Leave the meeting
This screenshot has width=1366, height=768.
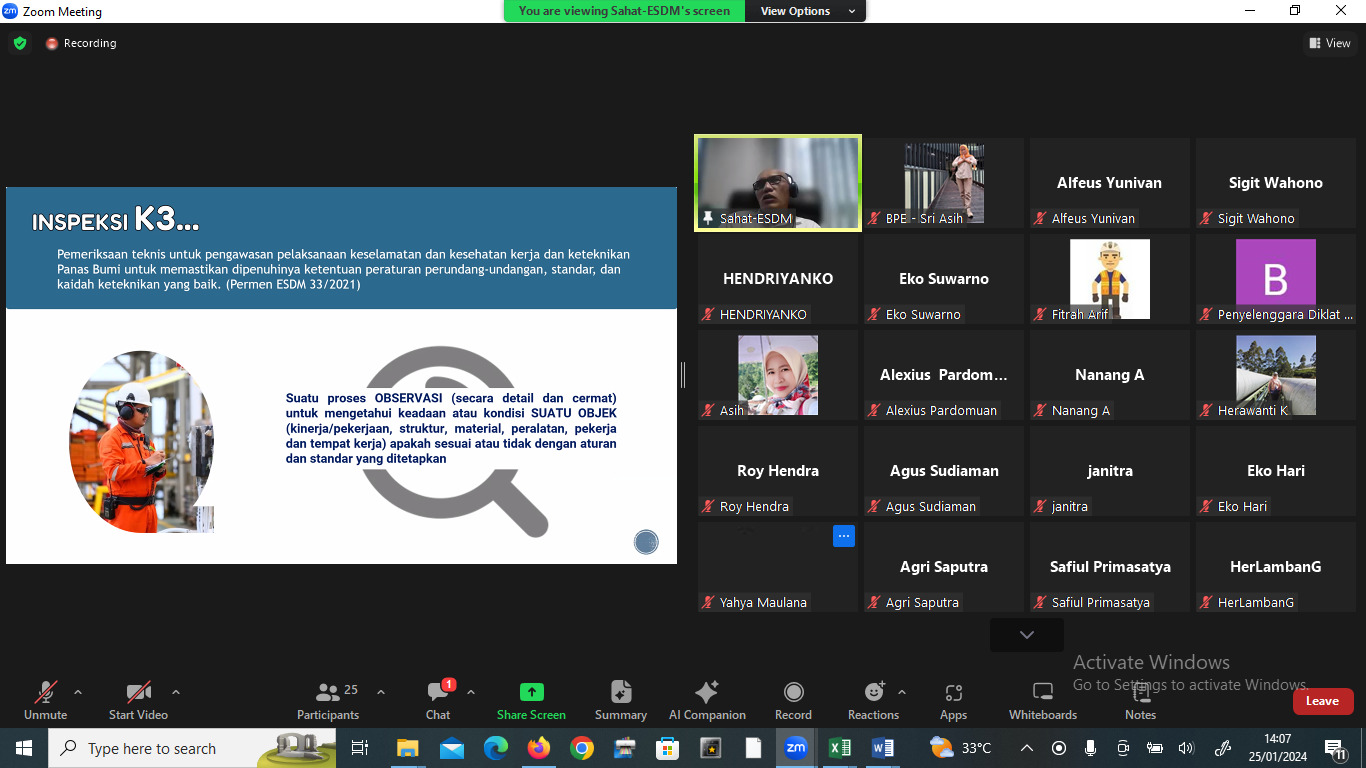(x=1322, y=701)
